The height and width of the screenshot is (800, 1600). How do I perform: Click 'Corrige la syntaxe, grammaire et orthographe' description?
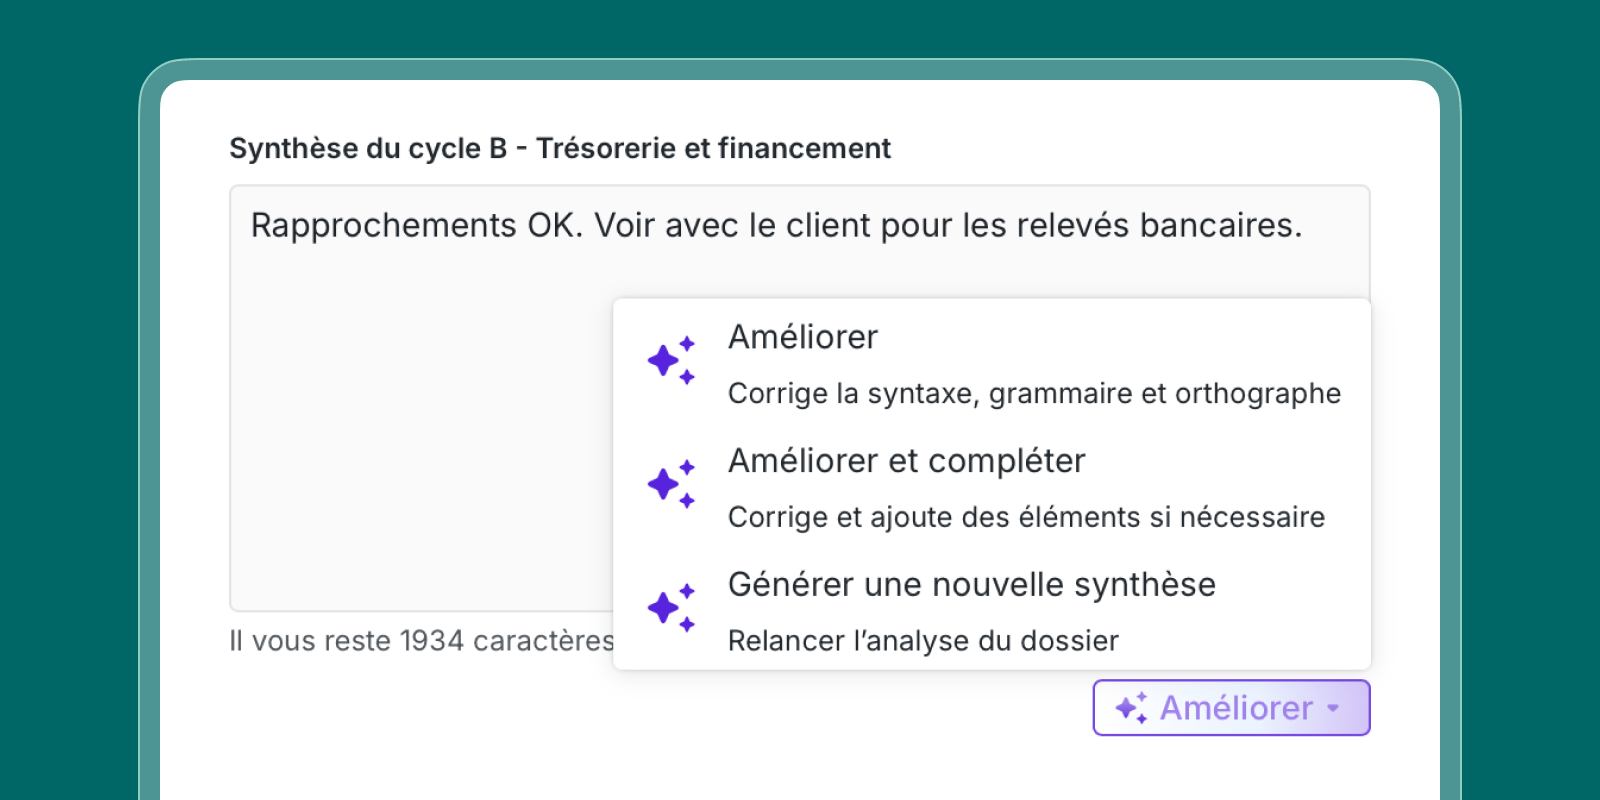(1034, 394)
